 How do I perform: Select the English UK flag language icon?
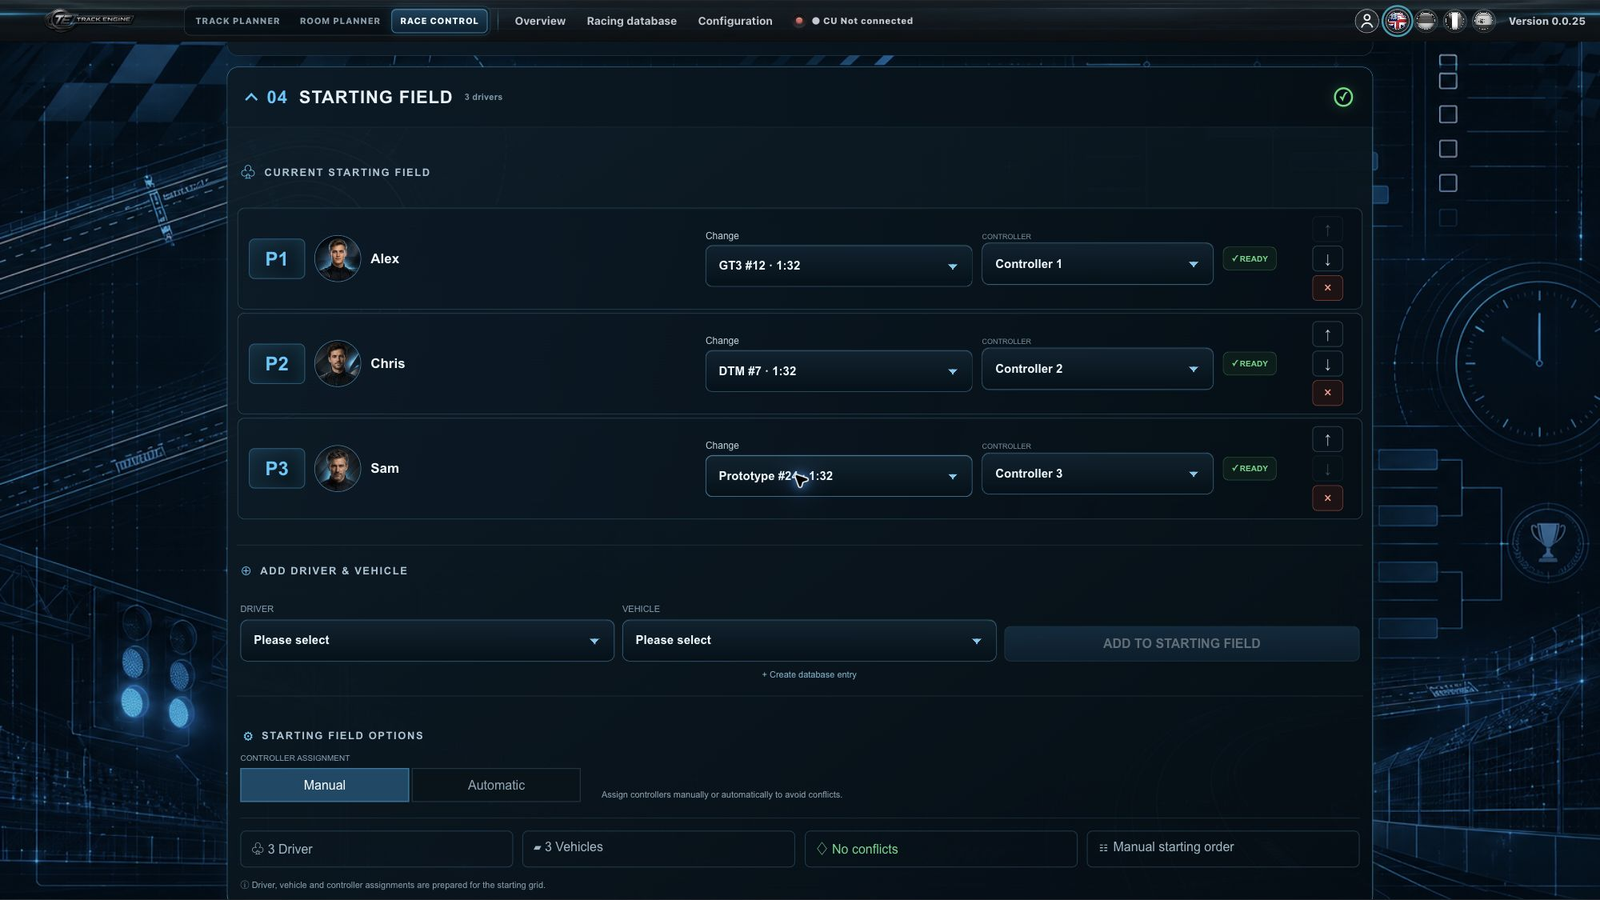coord(1397,21)
